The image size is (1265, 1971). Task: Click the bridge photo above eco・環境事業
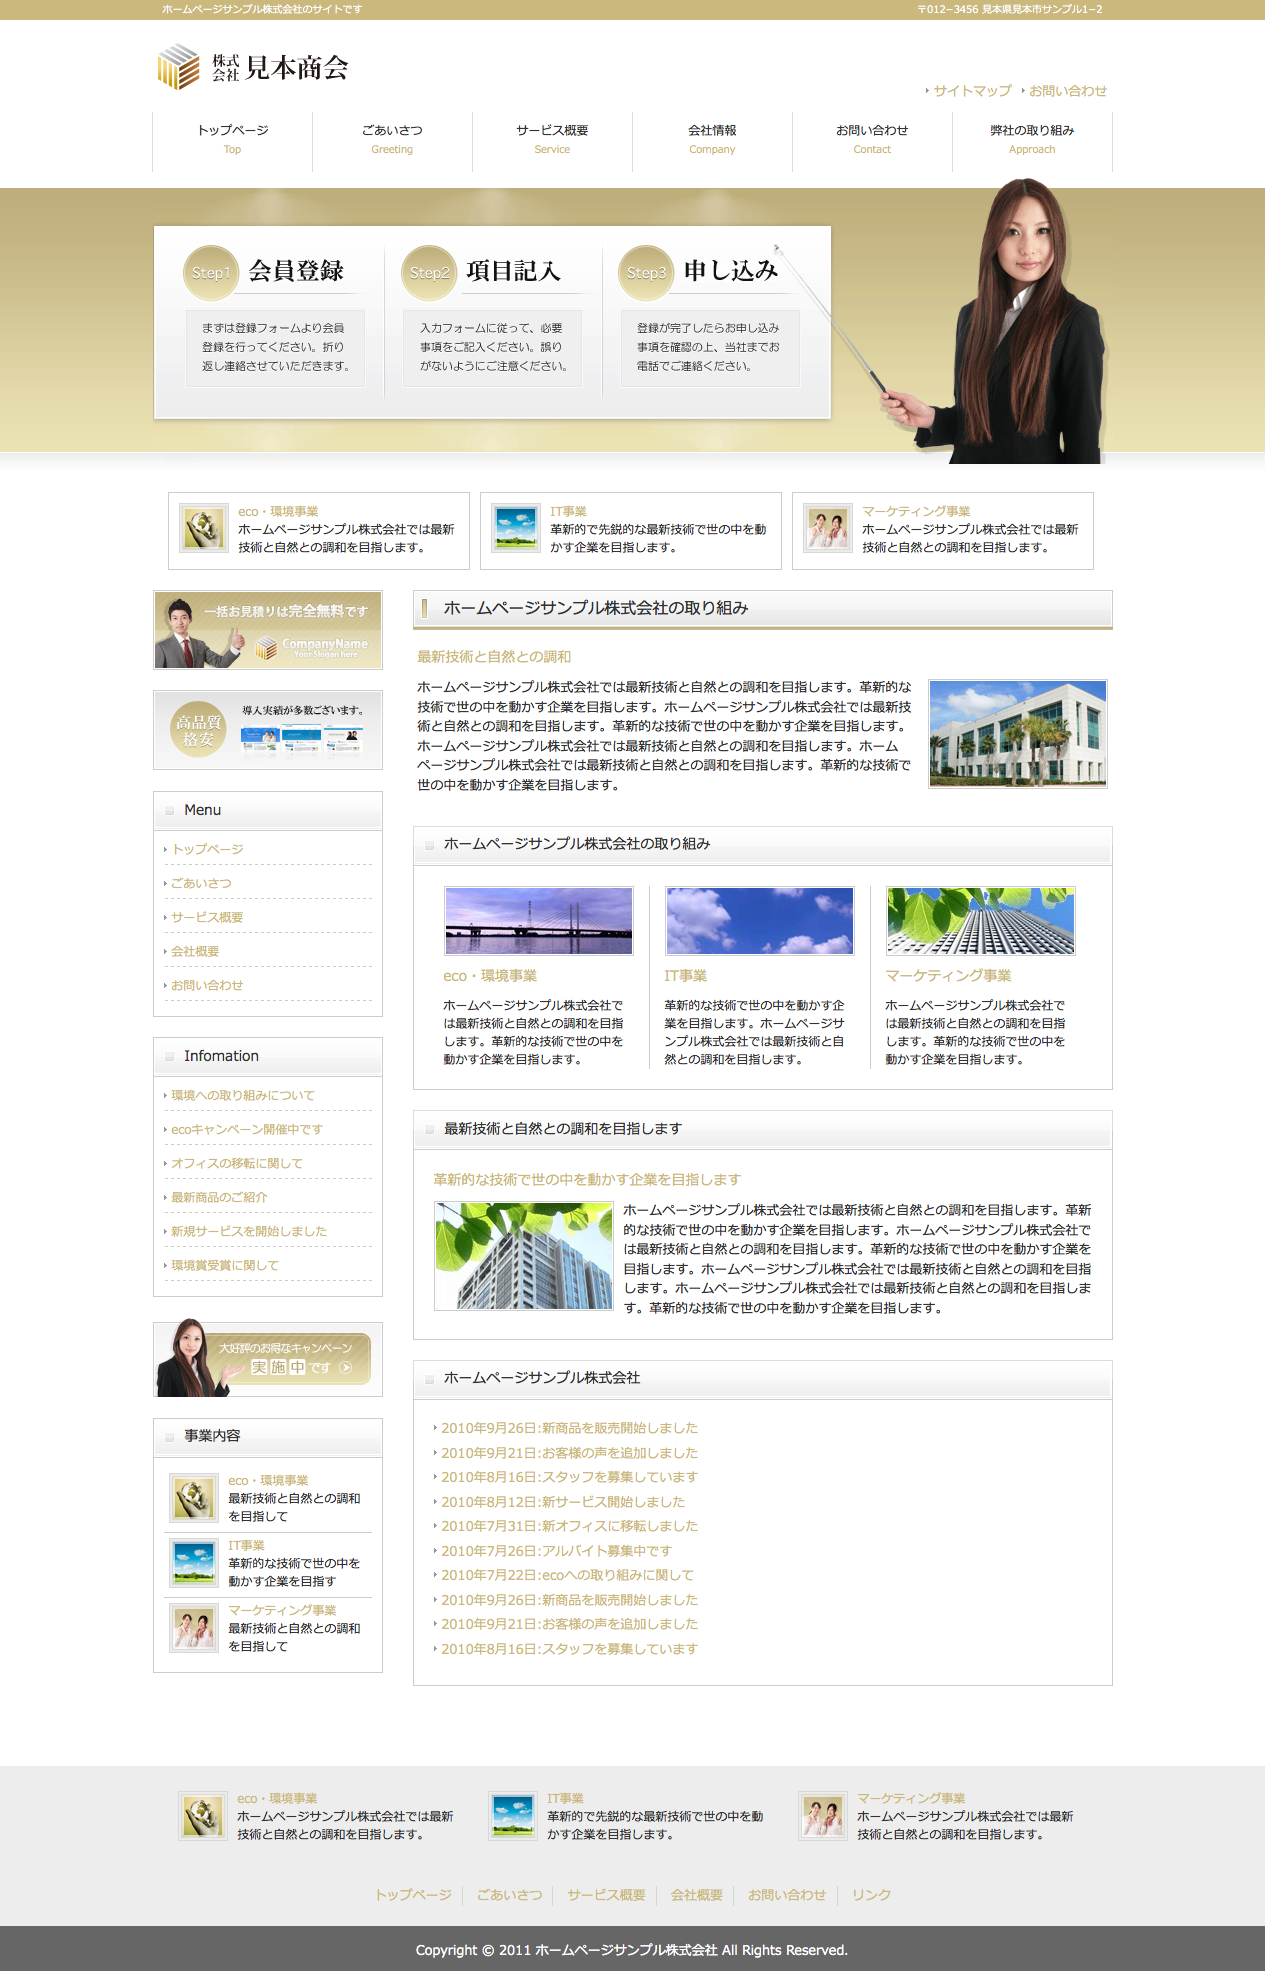click(x=539, y=921)
